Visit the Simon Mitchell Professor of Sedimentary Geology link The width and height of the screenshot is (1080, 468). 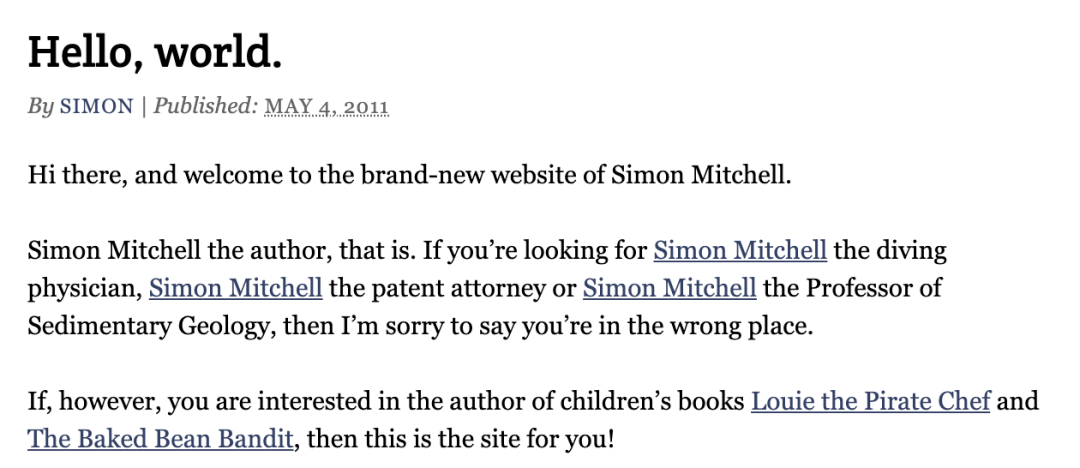[x=669, y=287]
